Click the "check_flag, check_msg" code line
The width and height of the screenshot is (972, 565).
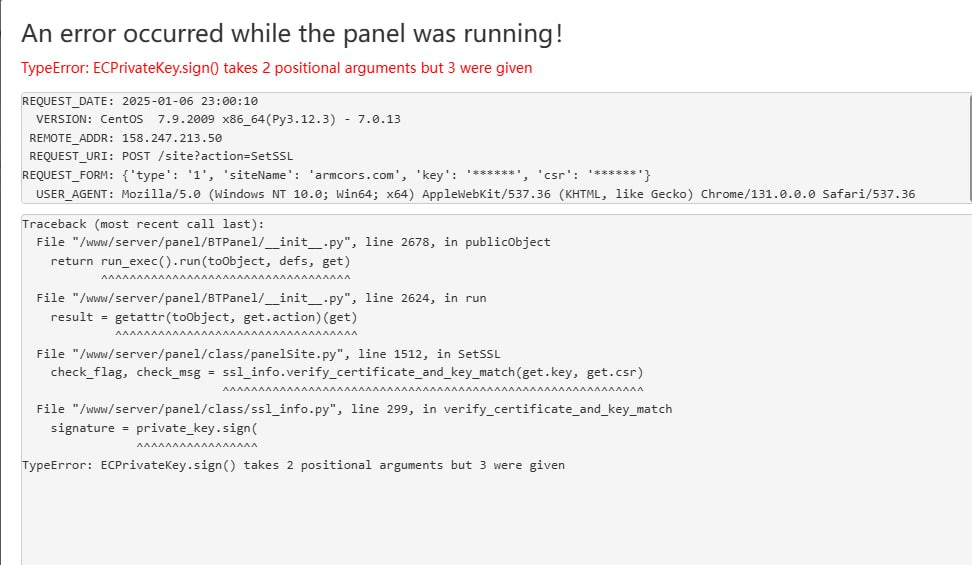pyautogui.click(x=347, y=372)
